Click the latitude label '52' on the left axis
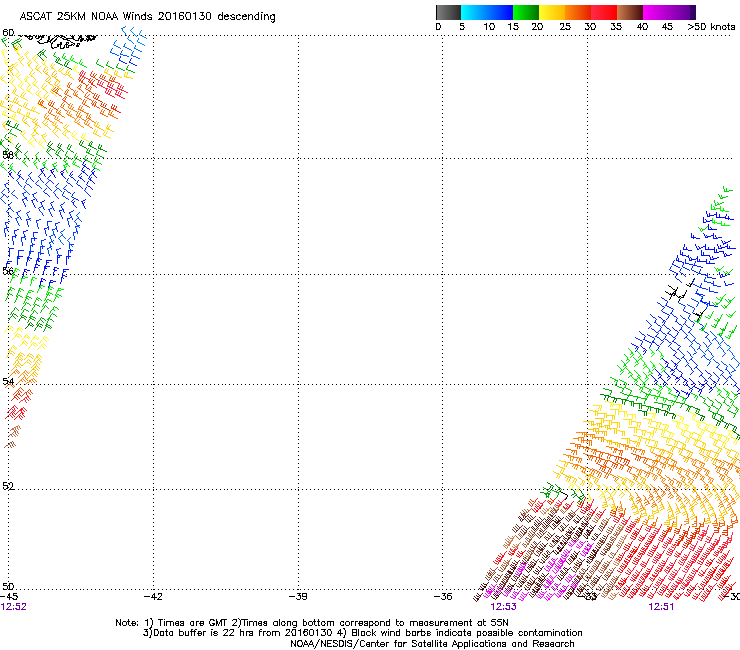Screen dimensions: 740x650 click(x=8, y=486)
